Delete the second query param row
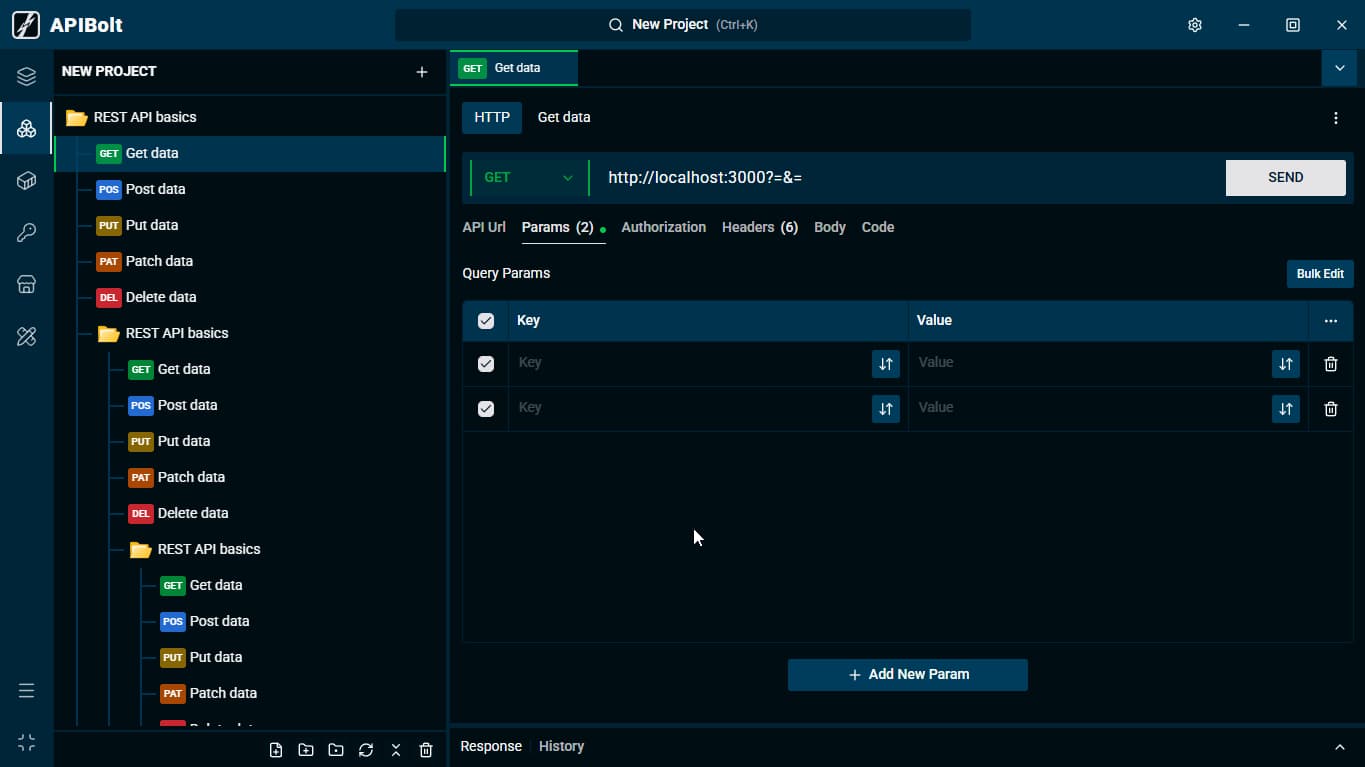 (1331, 408)
